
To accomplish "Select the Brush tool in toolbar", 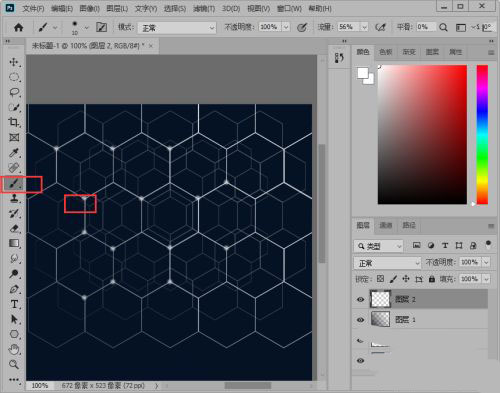I will 15,184.
